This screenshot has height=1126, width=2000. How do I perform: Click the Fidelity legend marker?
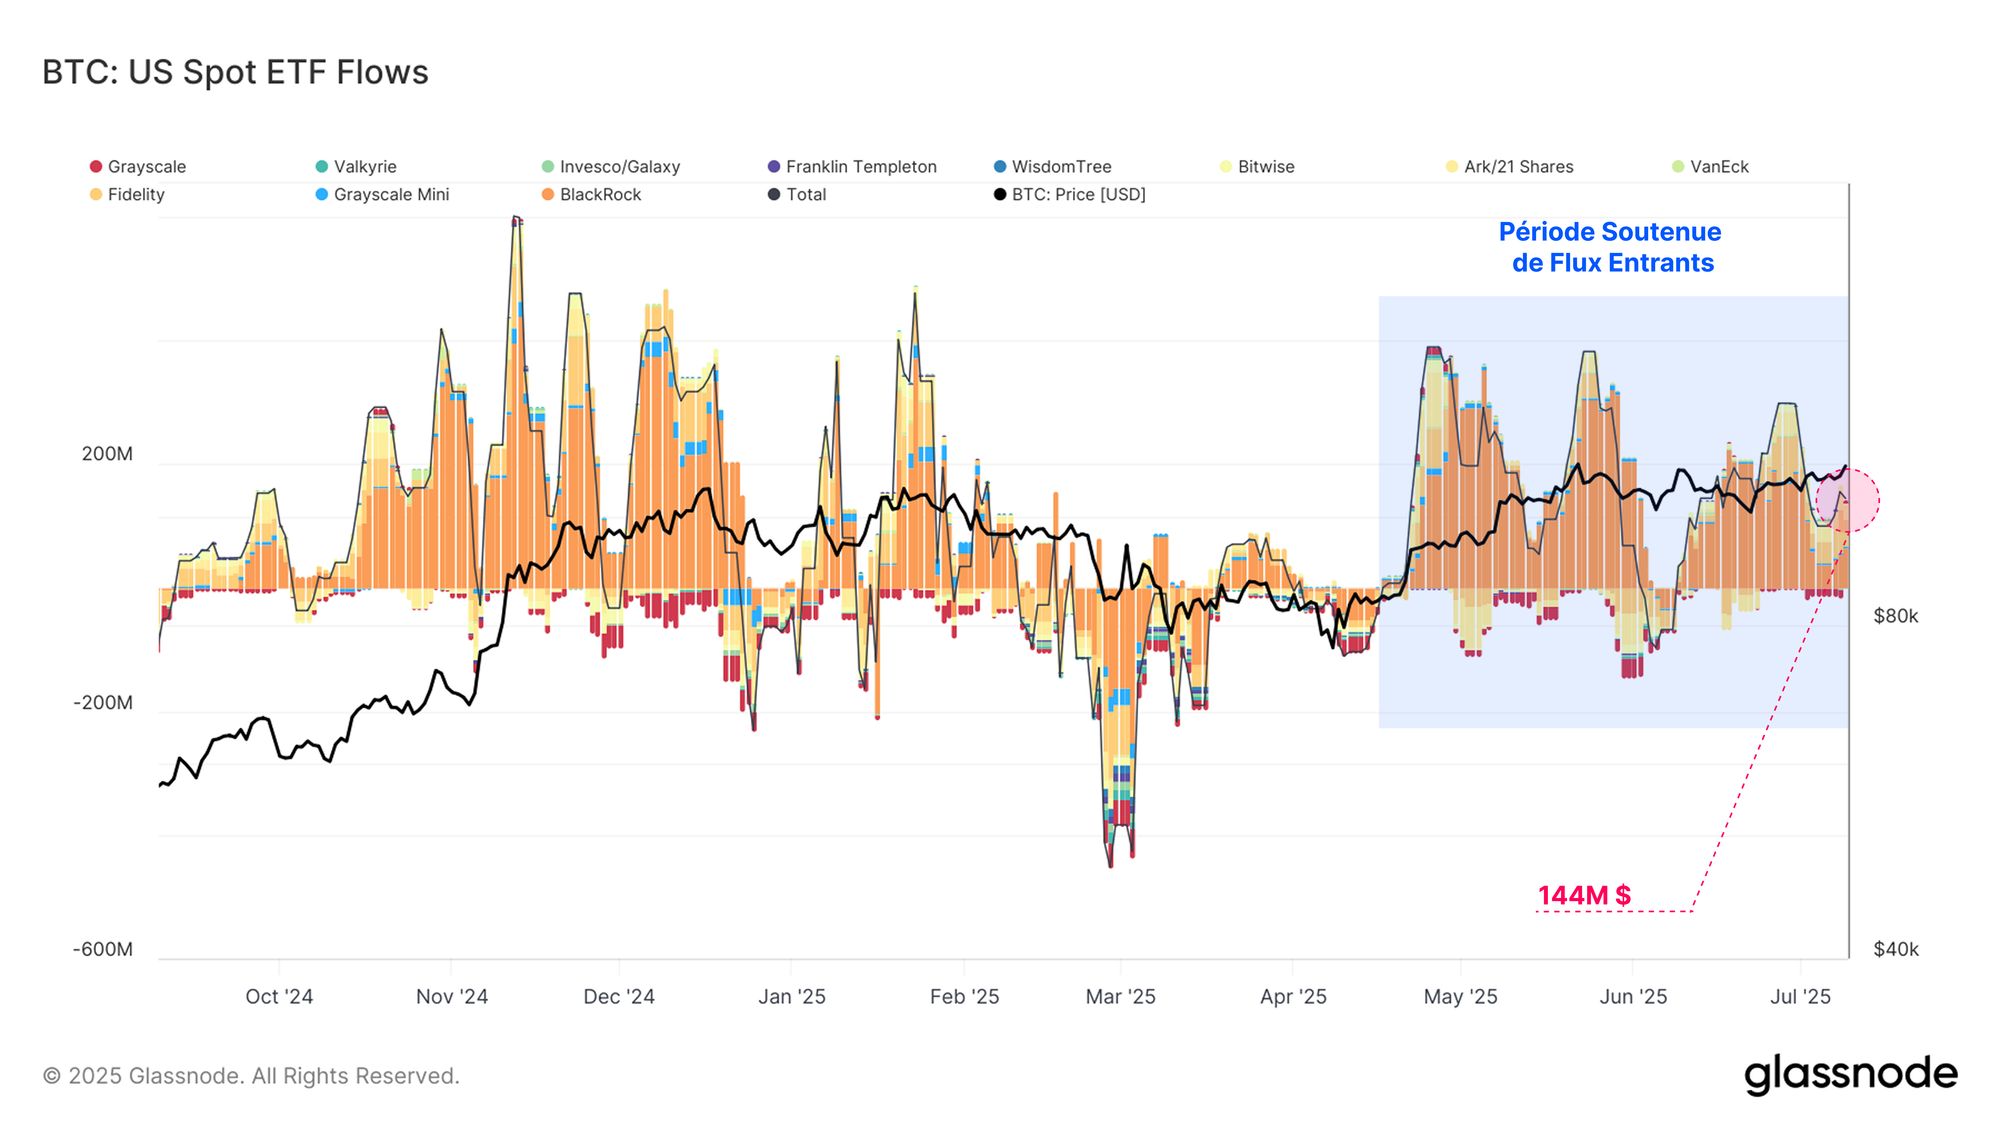point(96,195)
